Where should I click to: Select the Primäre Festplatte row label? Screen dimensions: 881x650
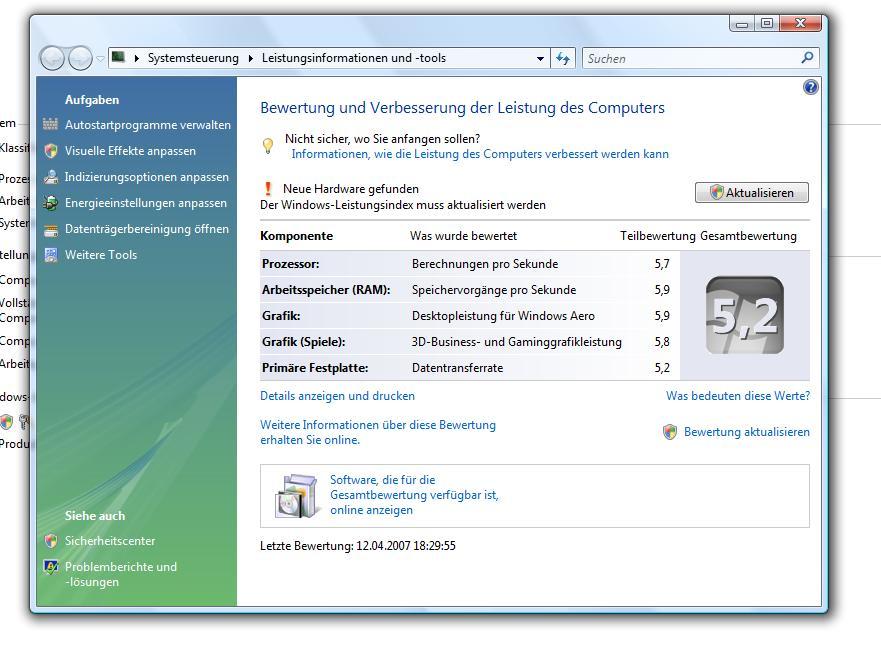[x=315, y=368]
